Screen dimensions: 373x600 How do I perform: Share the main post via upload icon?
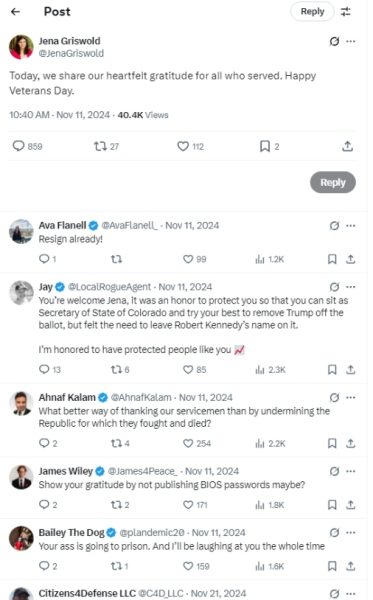pyautogui.click(x=347, y=146)
